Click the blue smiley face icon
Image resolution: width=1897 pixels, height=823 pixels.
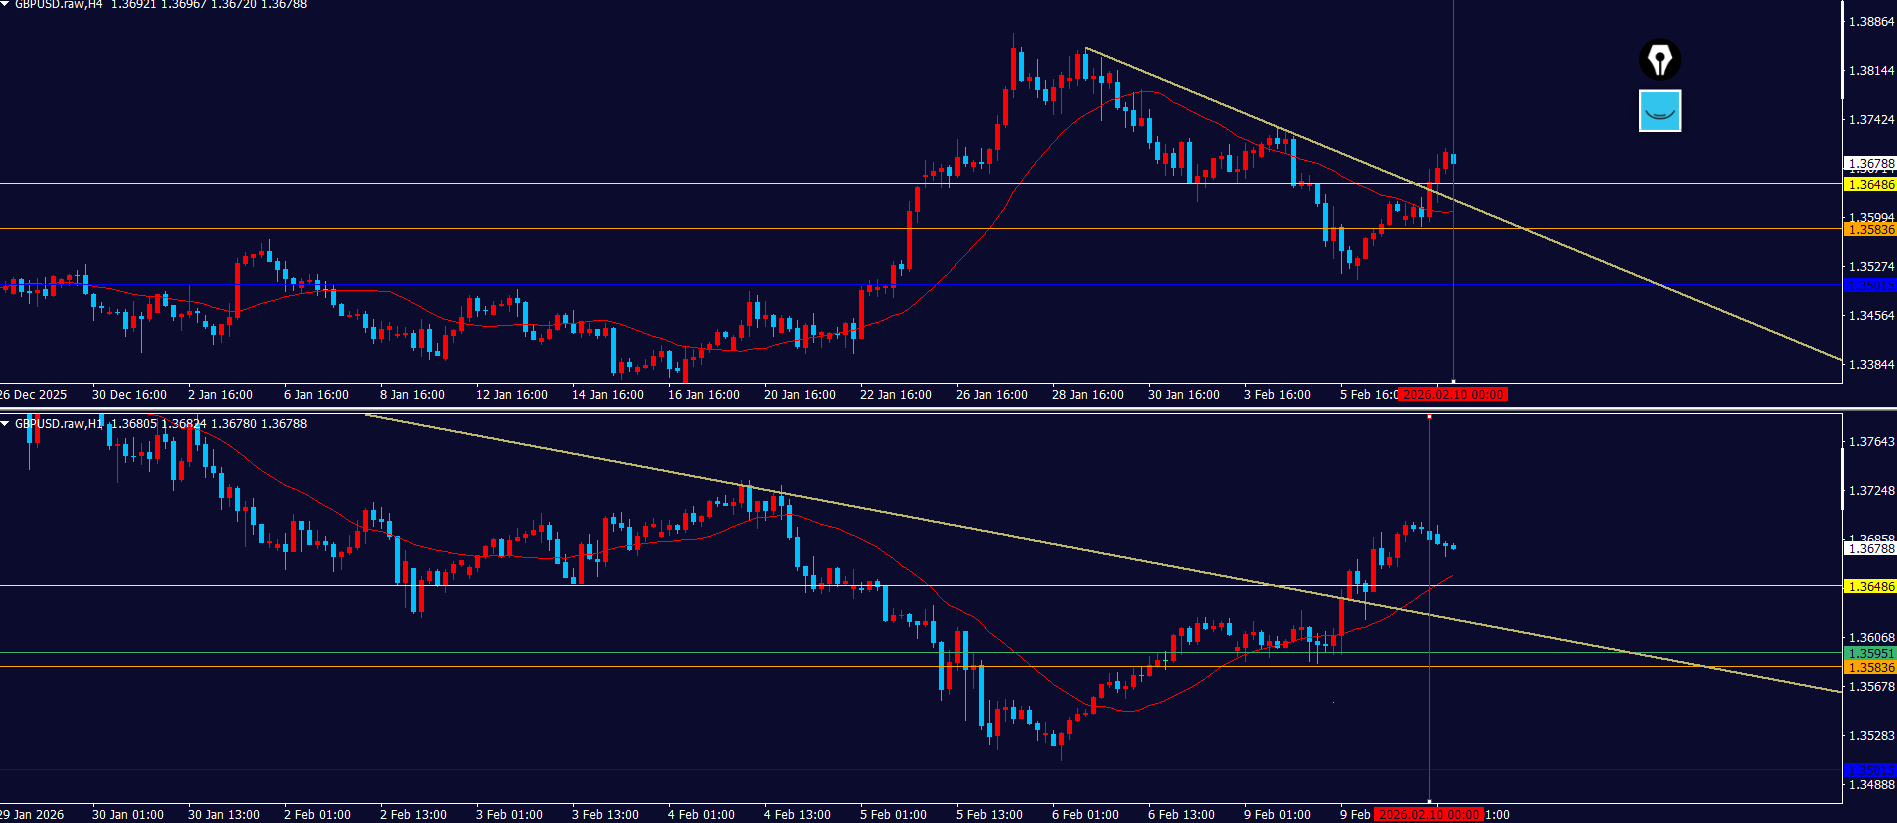(1660, 110)
